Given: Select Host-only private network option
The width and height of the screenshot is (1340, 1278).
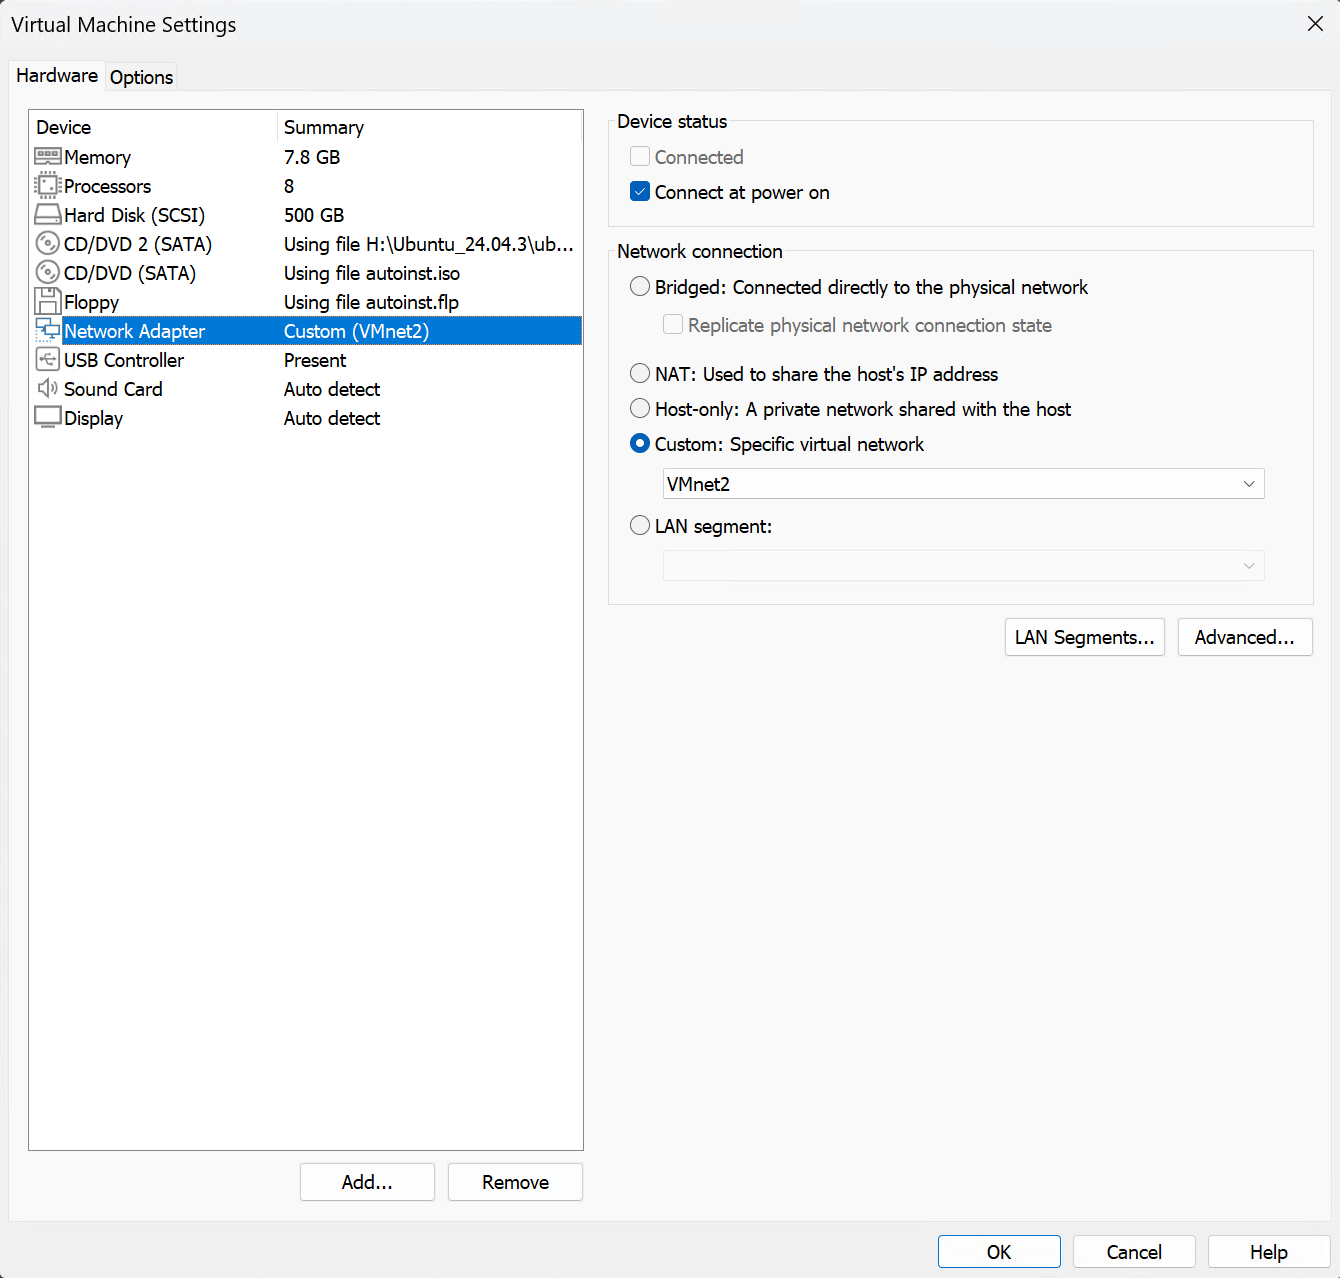Looking at the screenshot, I should [640, 409].
